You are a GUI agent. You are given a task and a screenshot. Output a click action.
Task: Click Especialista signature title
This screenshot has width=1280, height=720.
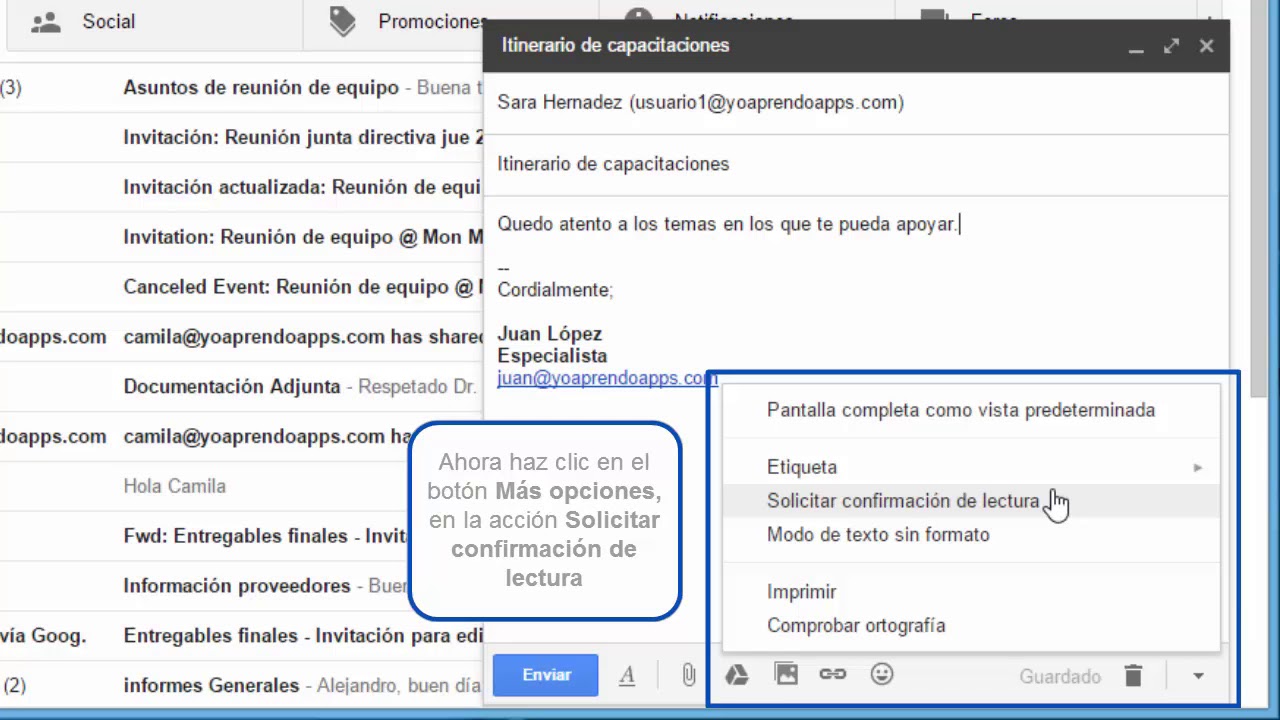click(x=552, y=356)
